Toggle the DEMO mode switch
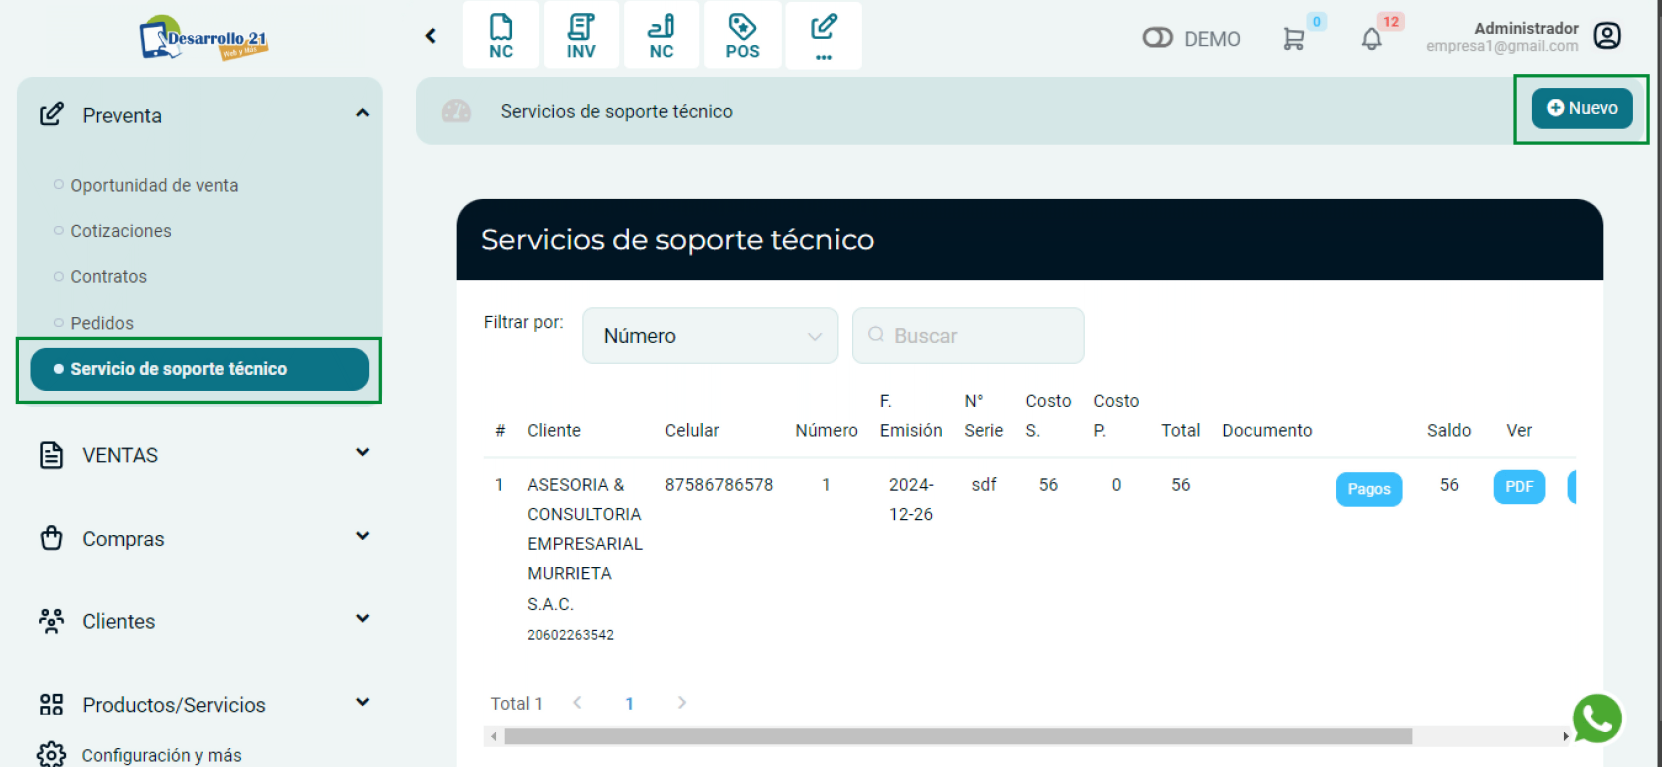This screenshot has height=767, width=1662. (x=1157, y=38)
